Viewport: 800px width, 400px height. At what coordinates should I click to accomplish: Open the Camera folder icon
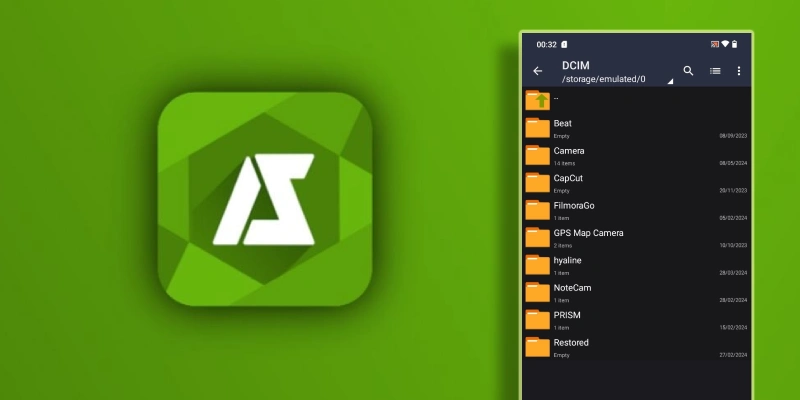coord(538,155)
